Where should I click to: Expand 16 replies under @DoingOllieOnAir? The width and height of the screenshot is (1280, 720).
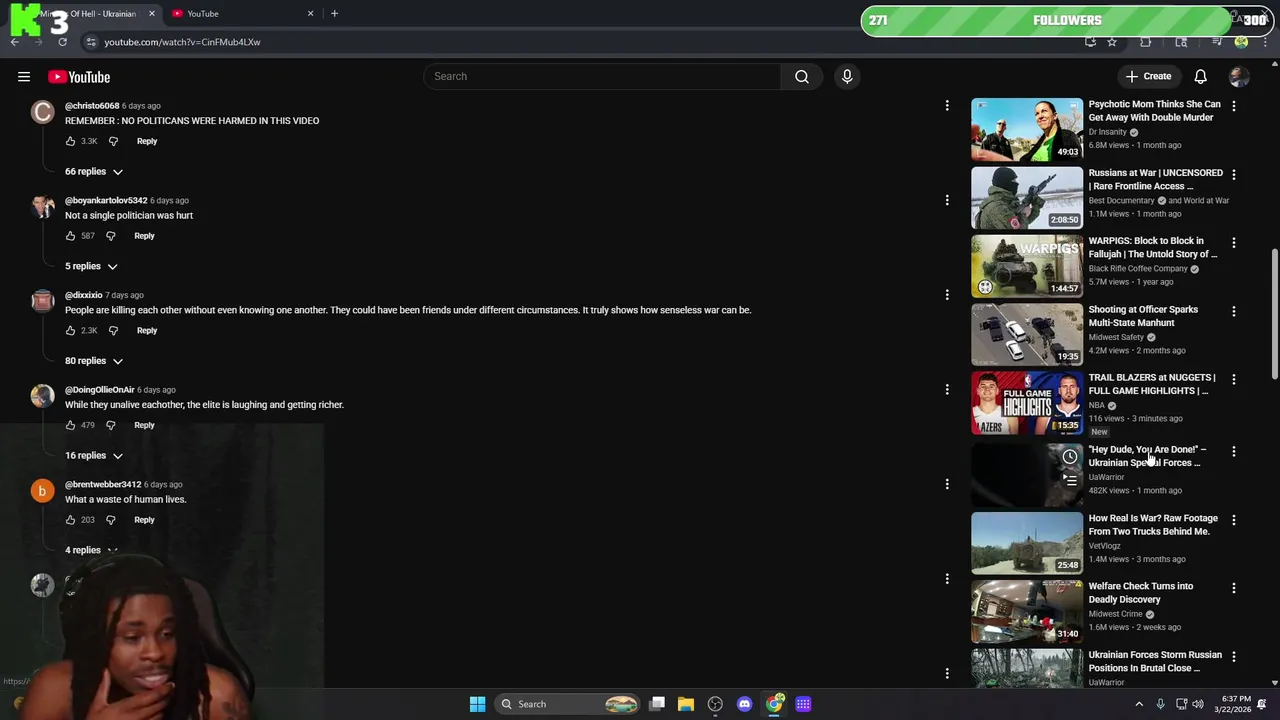(94, 456)
